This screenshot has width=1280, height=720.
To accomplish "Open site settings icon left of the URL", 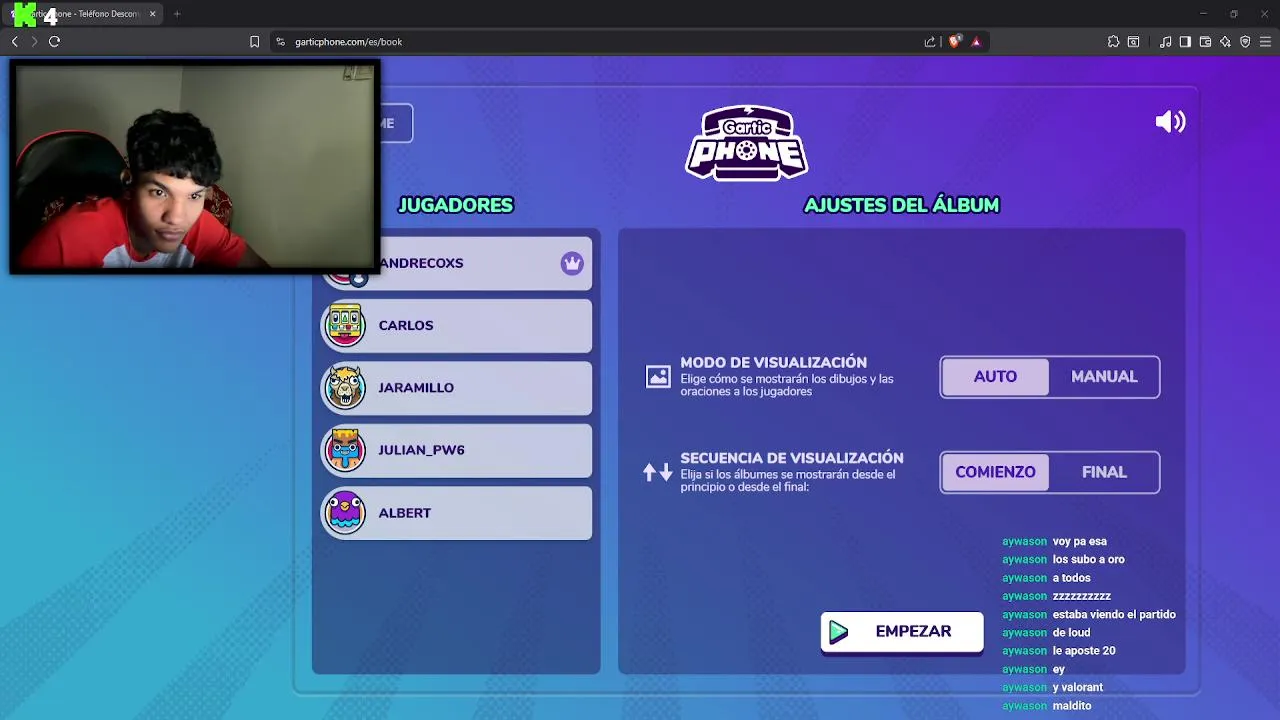I will [280, 42].
